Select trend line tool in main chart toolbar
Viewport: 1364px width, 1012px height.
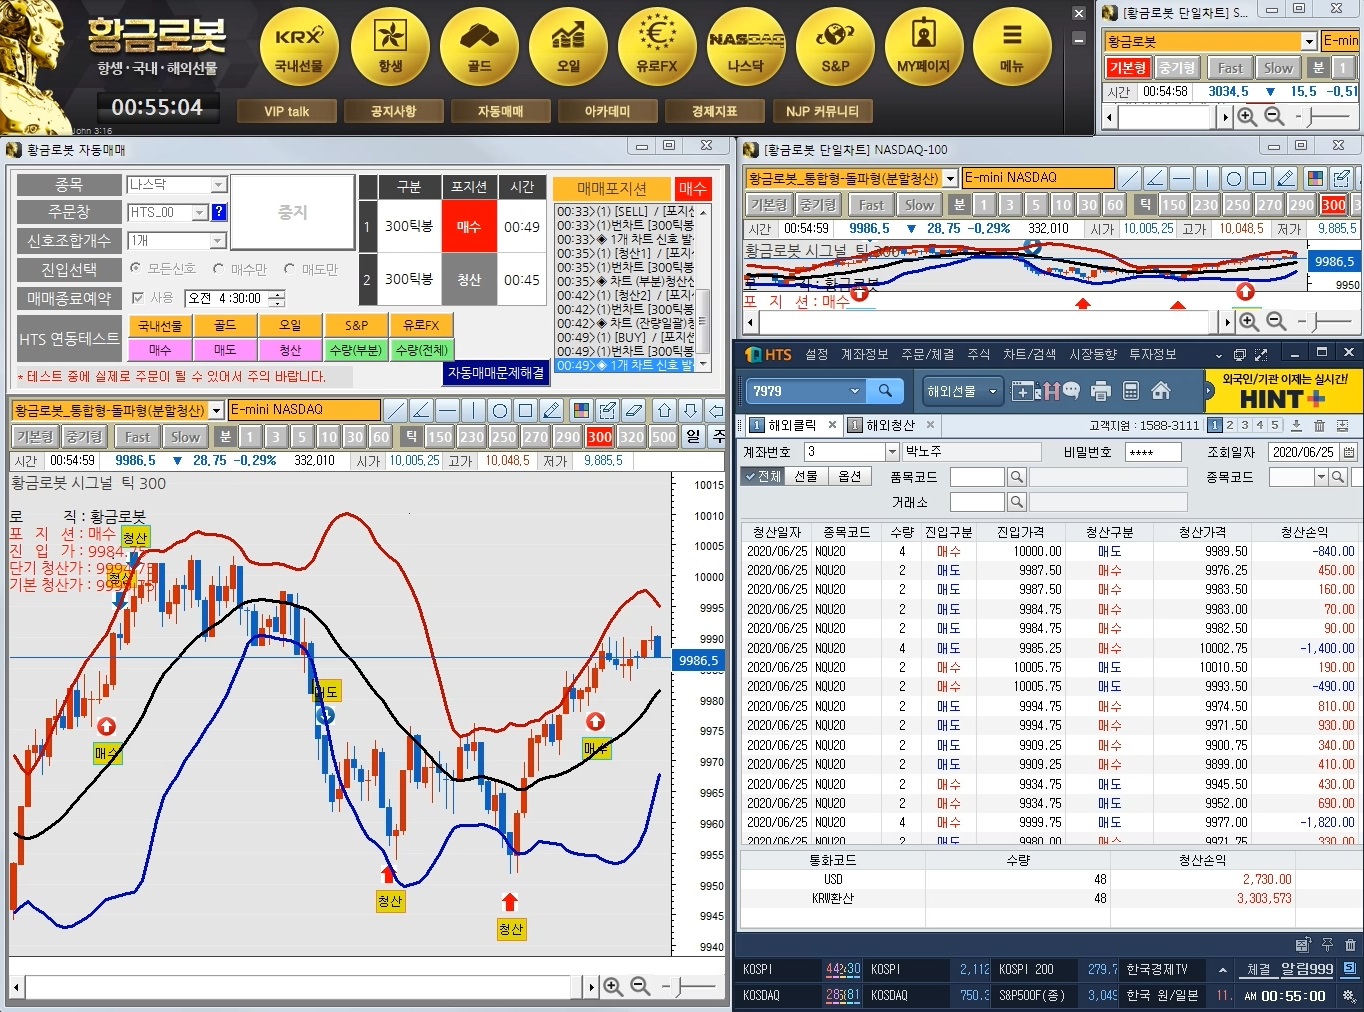click(396, 410)
